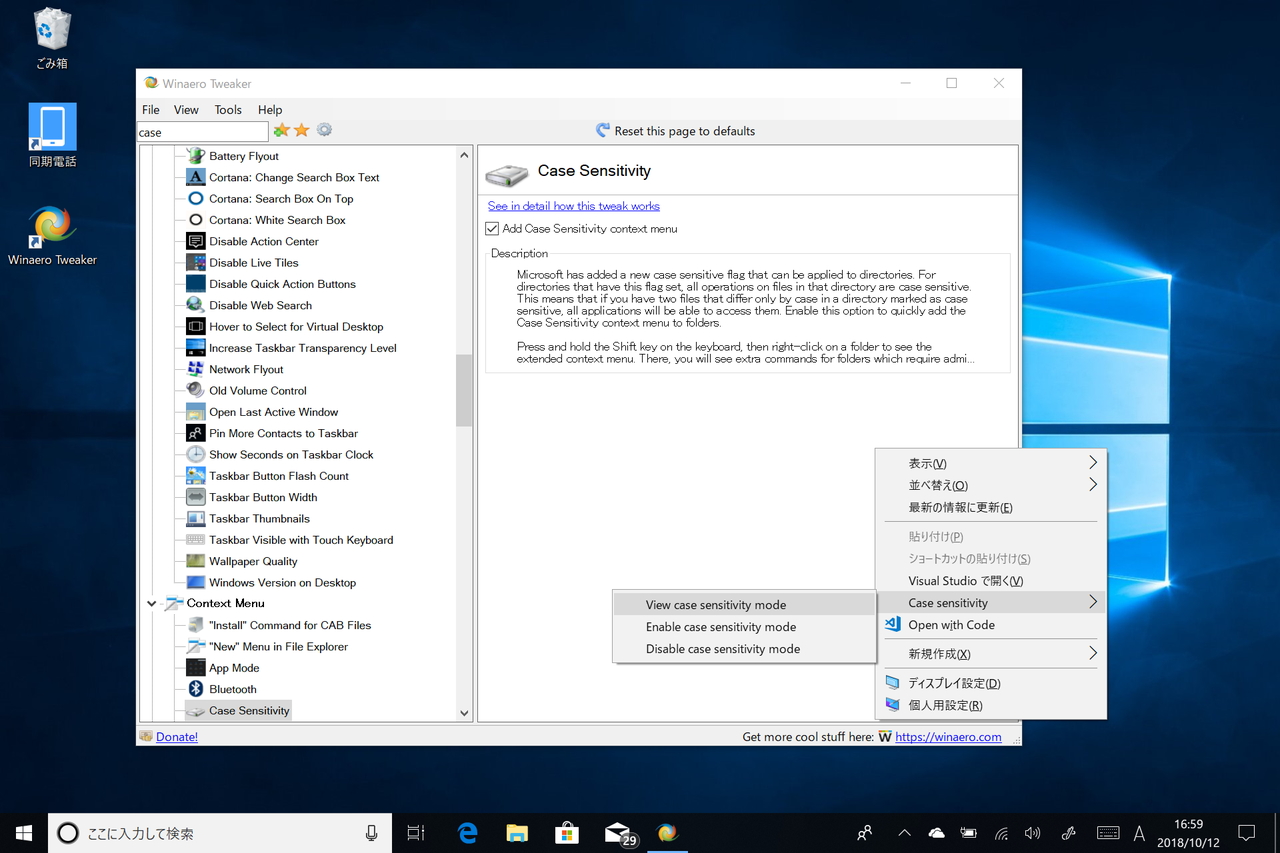Click the Network Flyout icon in the tree
This screenshot has height=853, width=1280.
tap(195, 369)
